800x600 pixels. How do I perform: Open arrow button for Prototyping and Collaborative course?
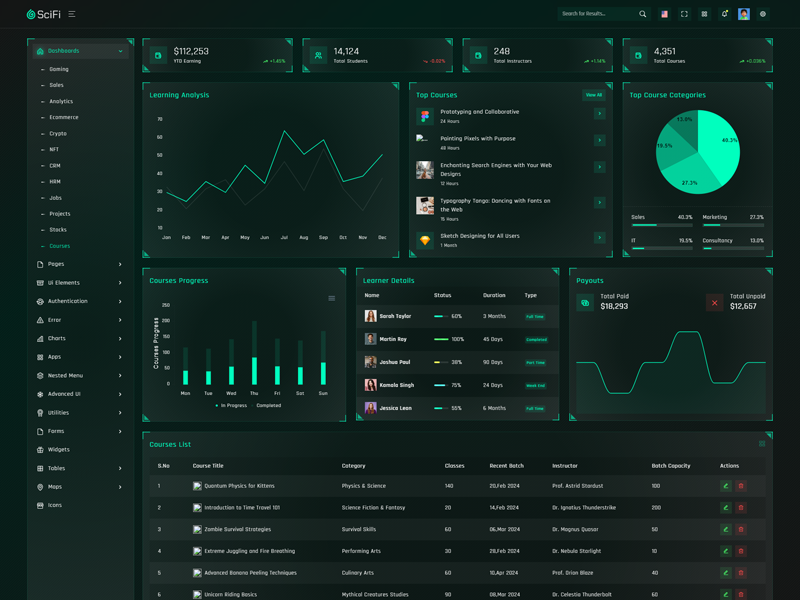click(599, 114)
